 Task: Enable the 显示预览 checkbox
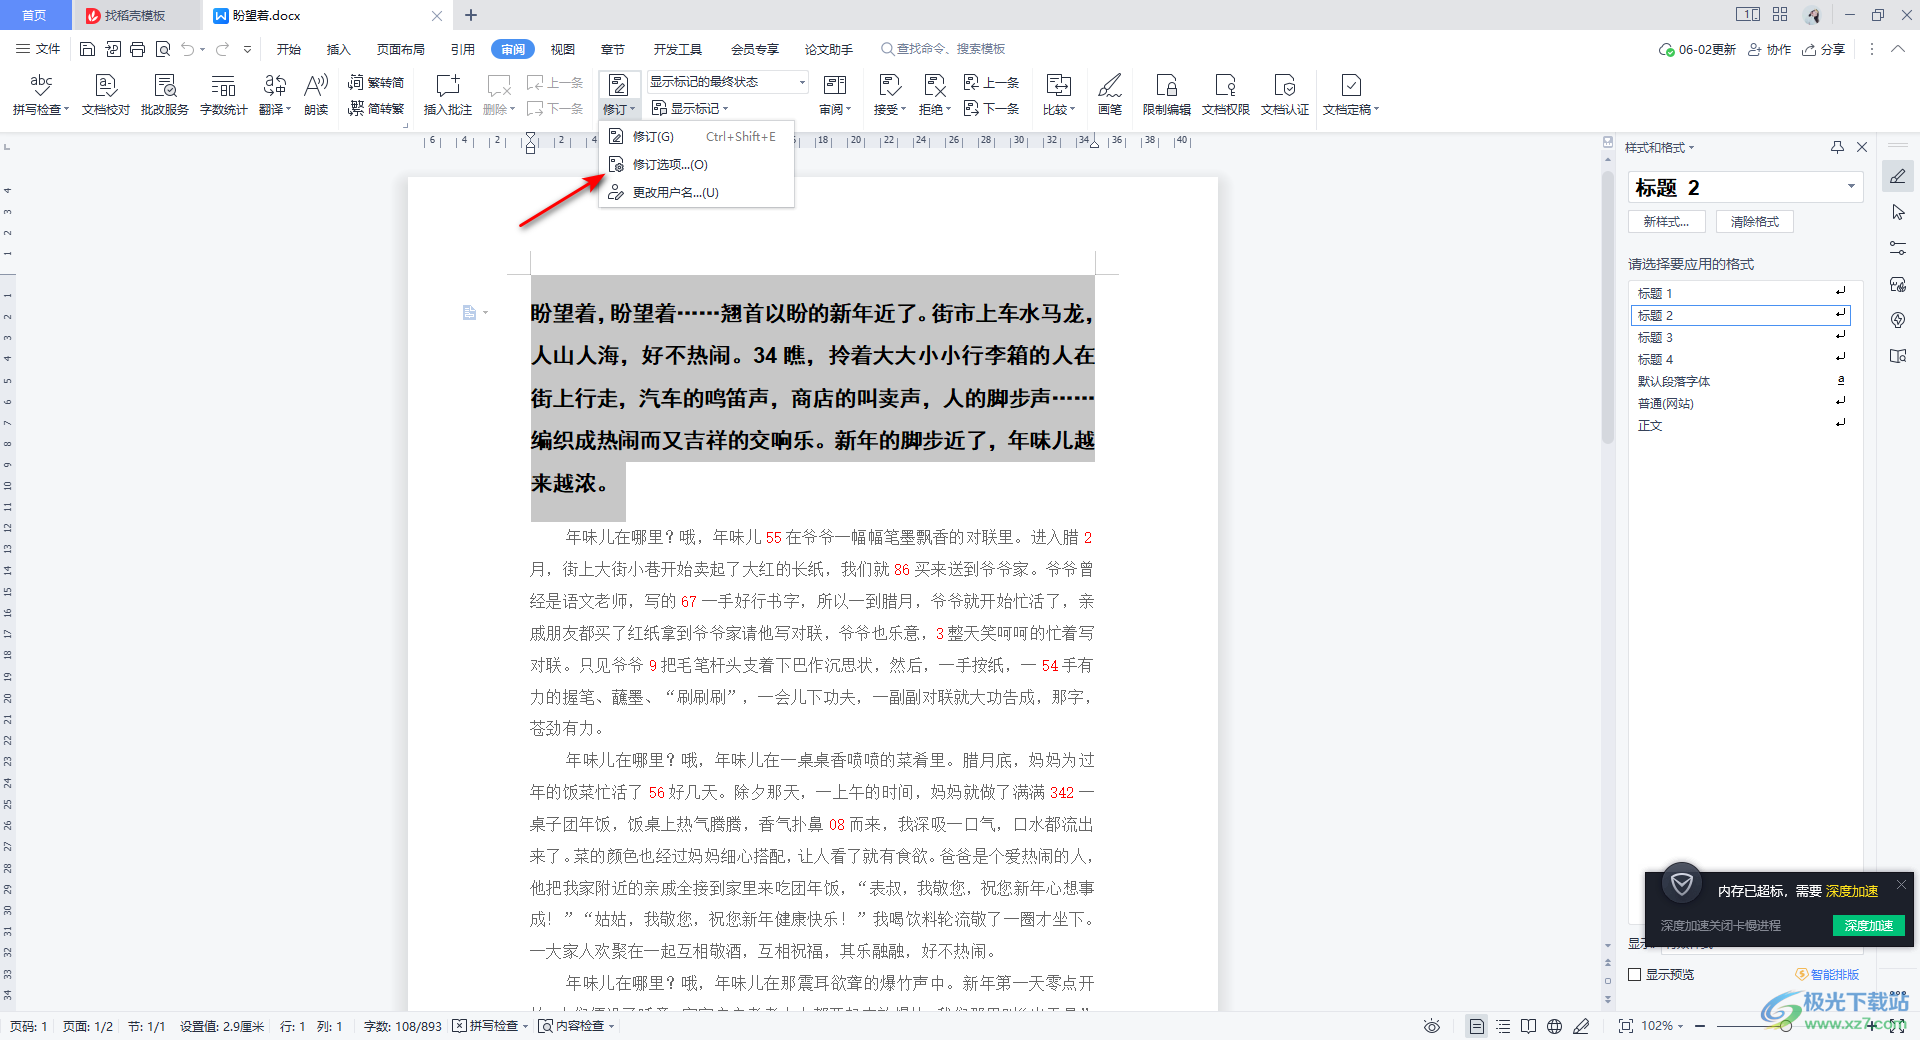click(1635, 975)
